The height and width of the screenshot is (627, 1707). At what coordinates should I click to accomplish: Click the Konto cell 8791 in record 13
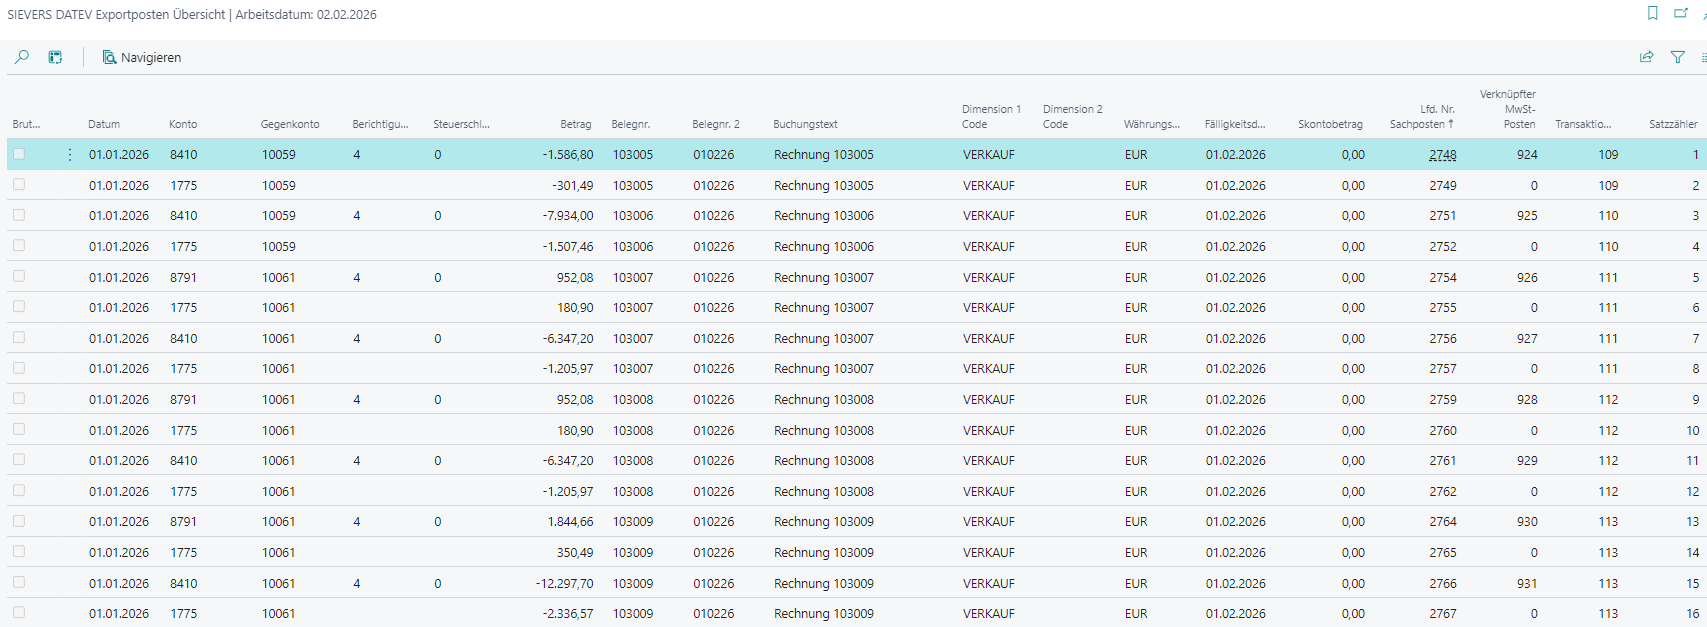coord(183,522)
